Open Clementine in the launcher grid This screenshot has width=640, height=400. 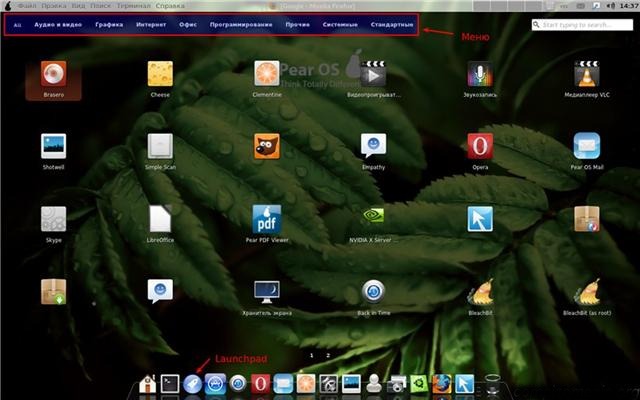(267, 74)
